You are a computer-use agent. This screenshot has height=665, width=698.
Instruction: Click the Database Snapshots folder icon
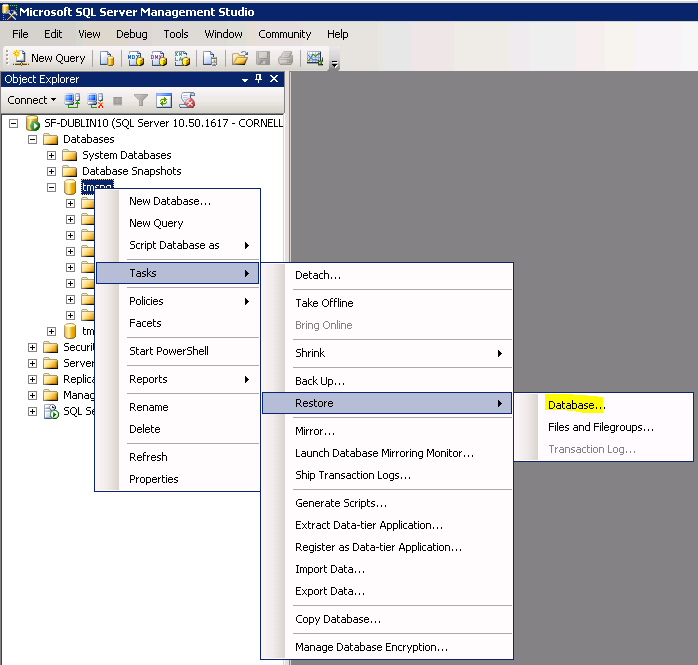tap(70, 171)
